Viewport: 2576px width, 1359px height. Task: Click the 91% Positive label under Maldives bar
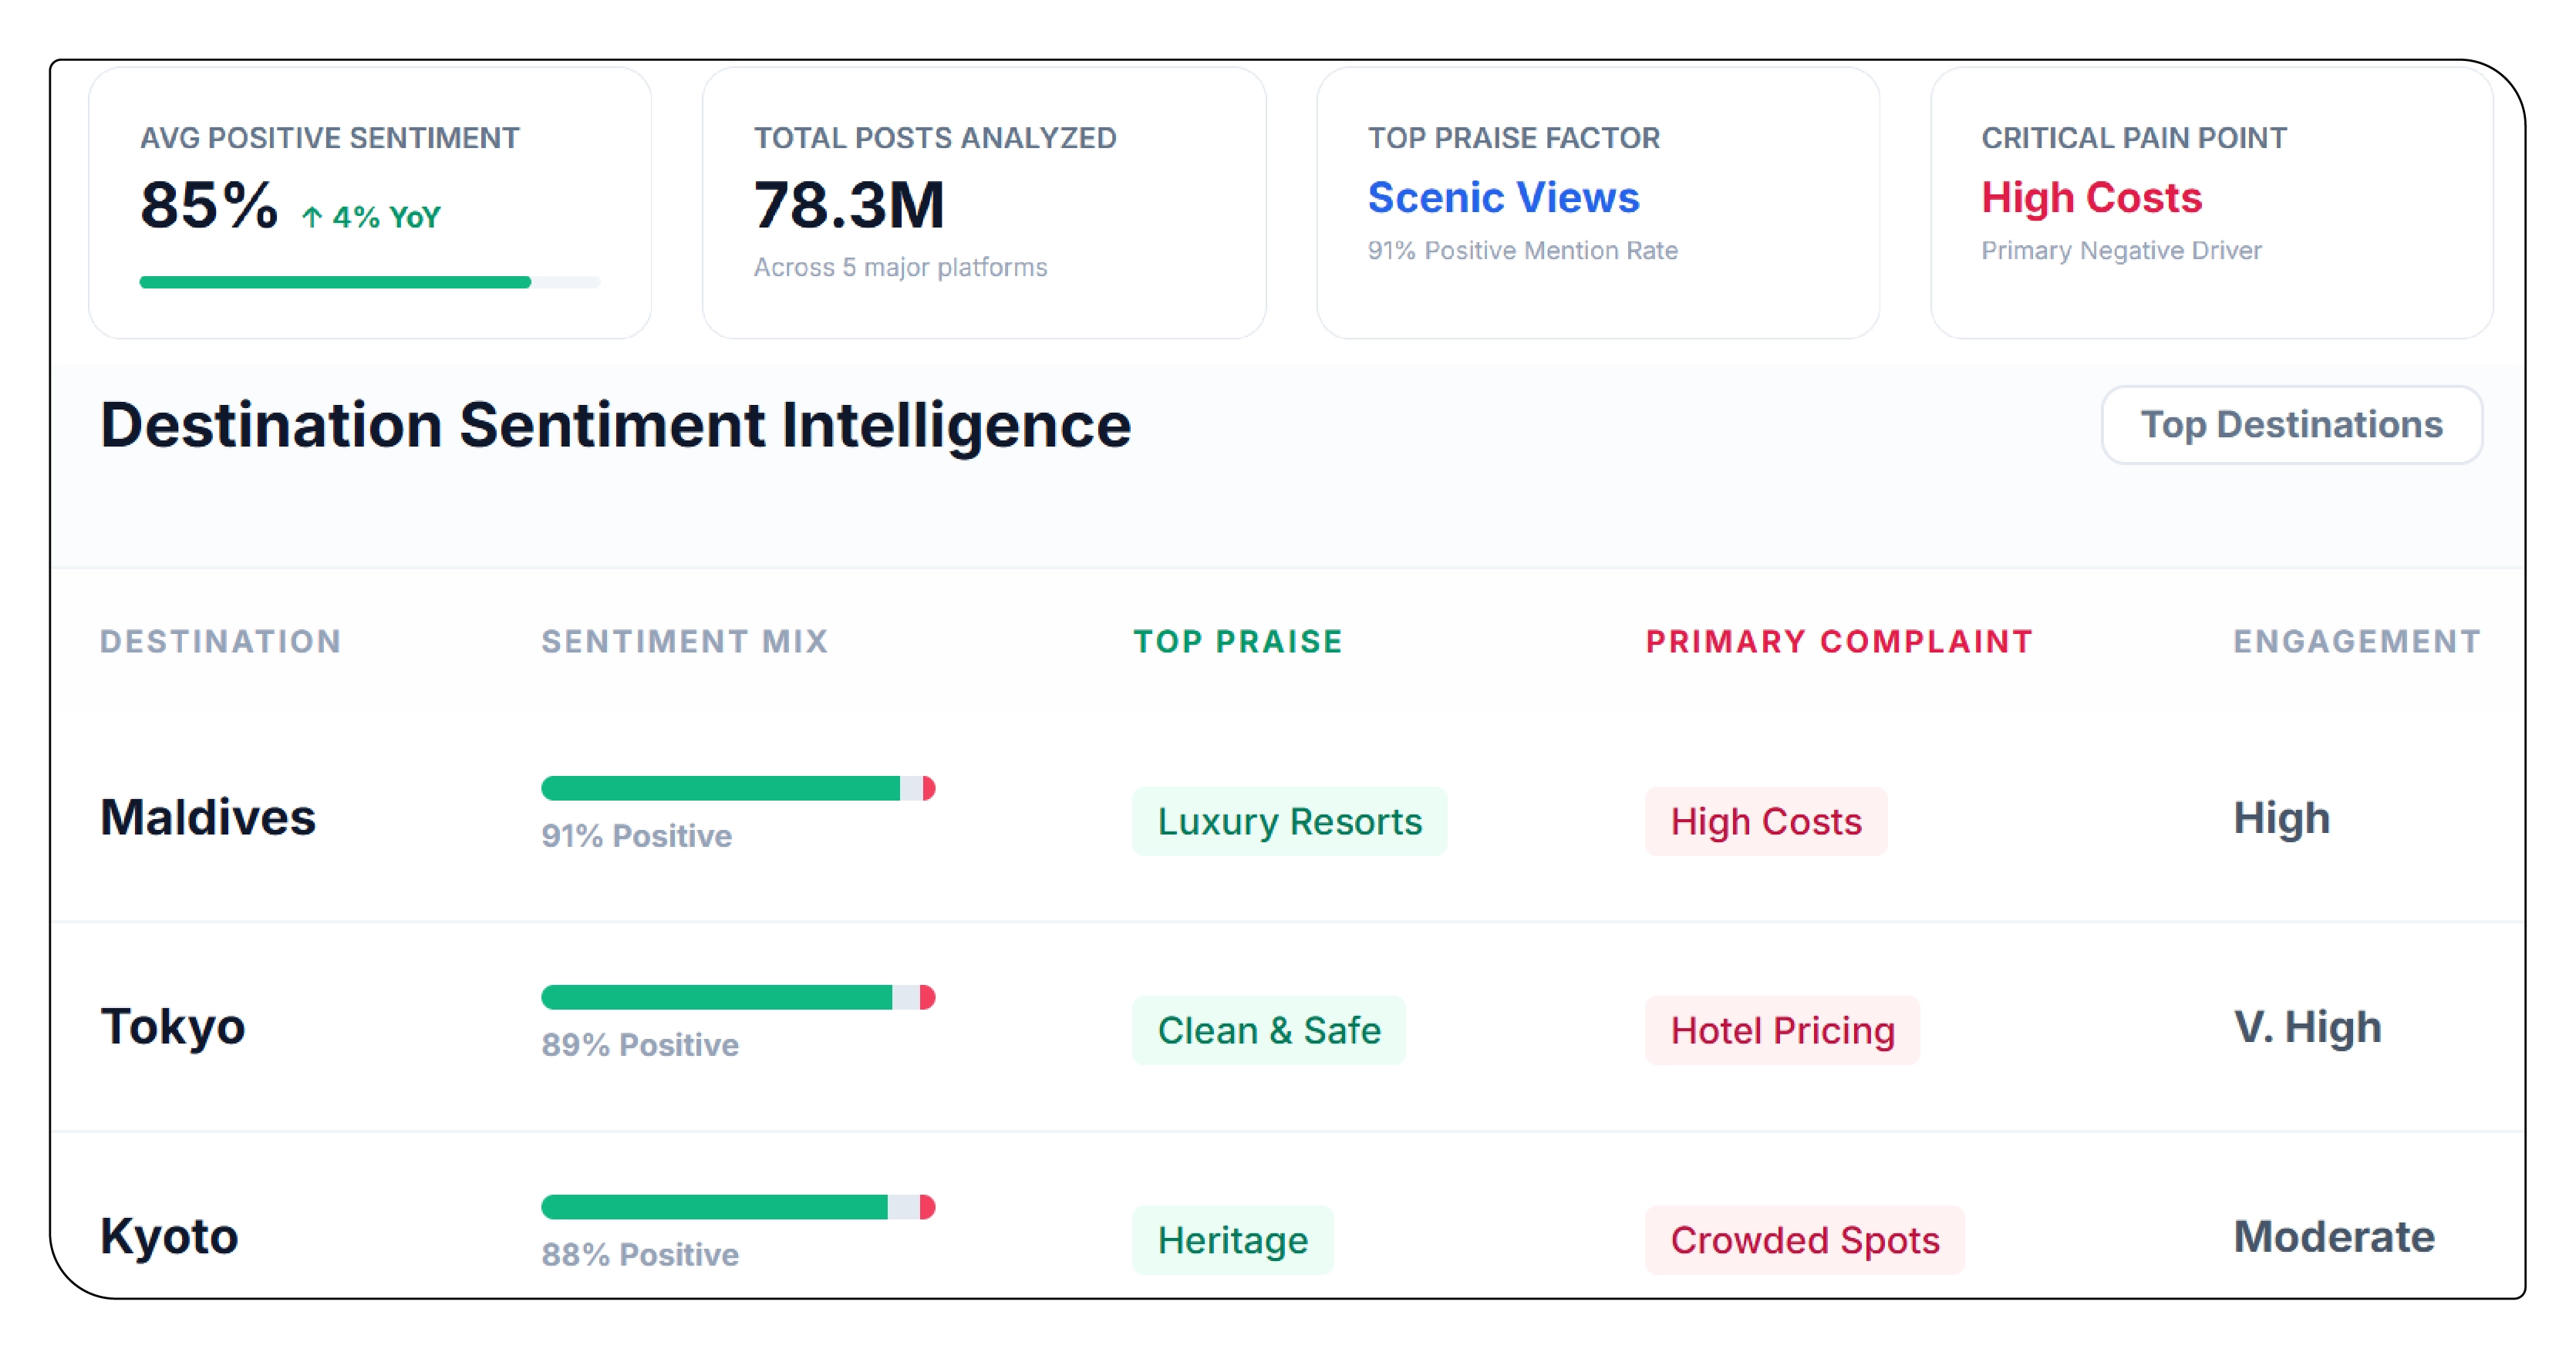(x=637, y=836)
